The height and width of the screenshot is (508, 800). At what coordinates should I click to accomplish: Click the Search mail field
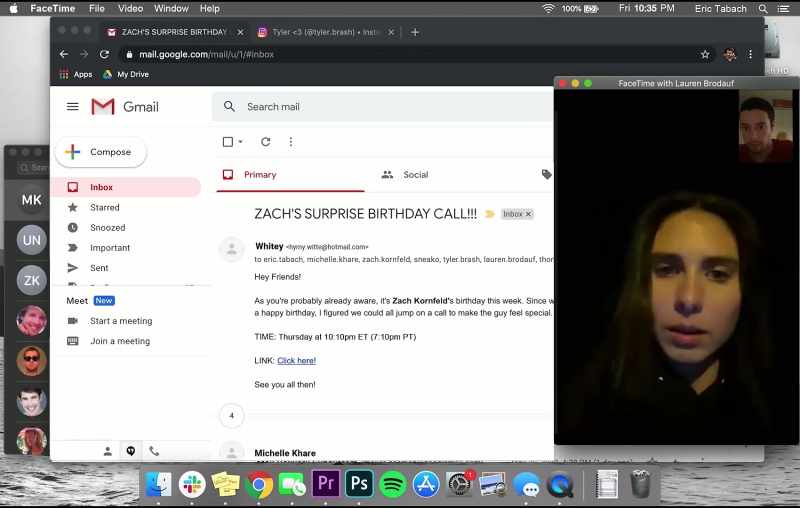click(383, 107)
